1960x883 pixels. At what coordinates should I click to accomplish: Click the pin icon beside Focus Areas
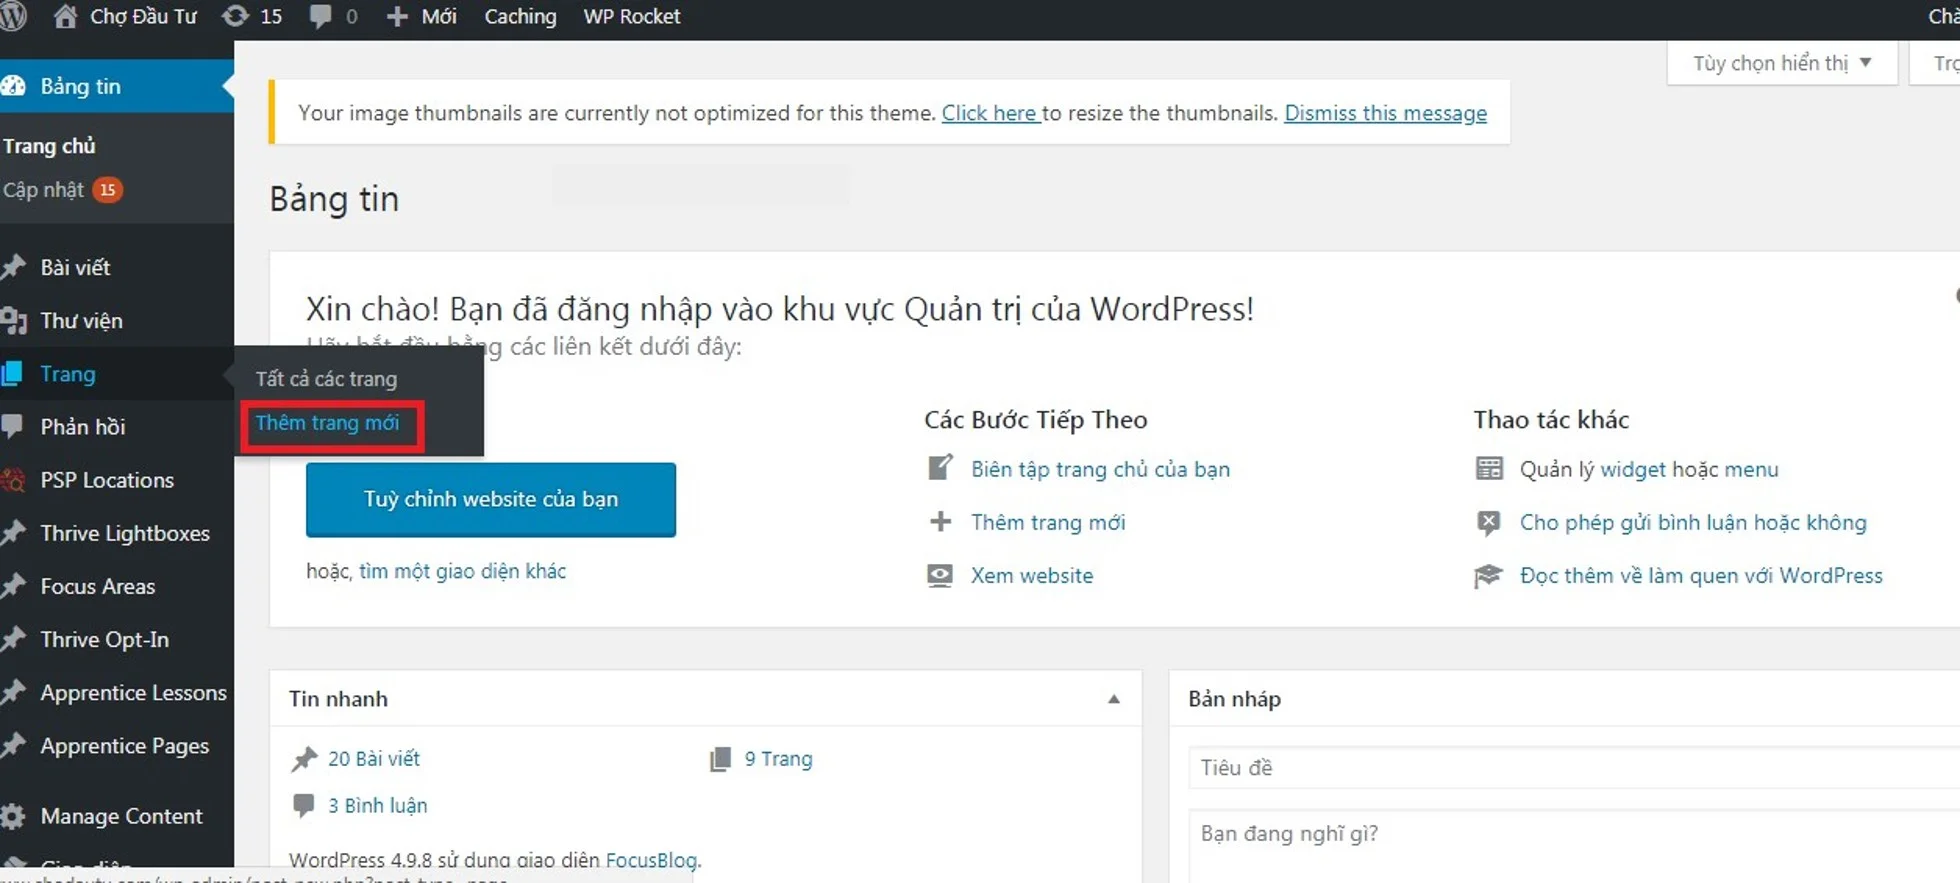click(x=13, y=586)
